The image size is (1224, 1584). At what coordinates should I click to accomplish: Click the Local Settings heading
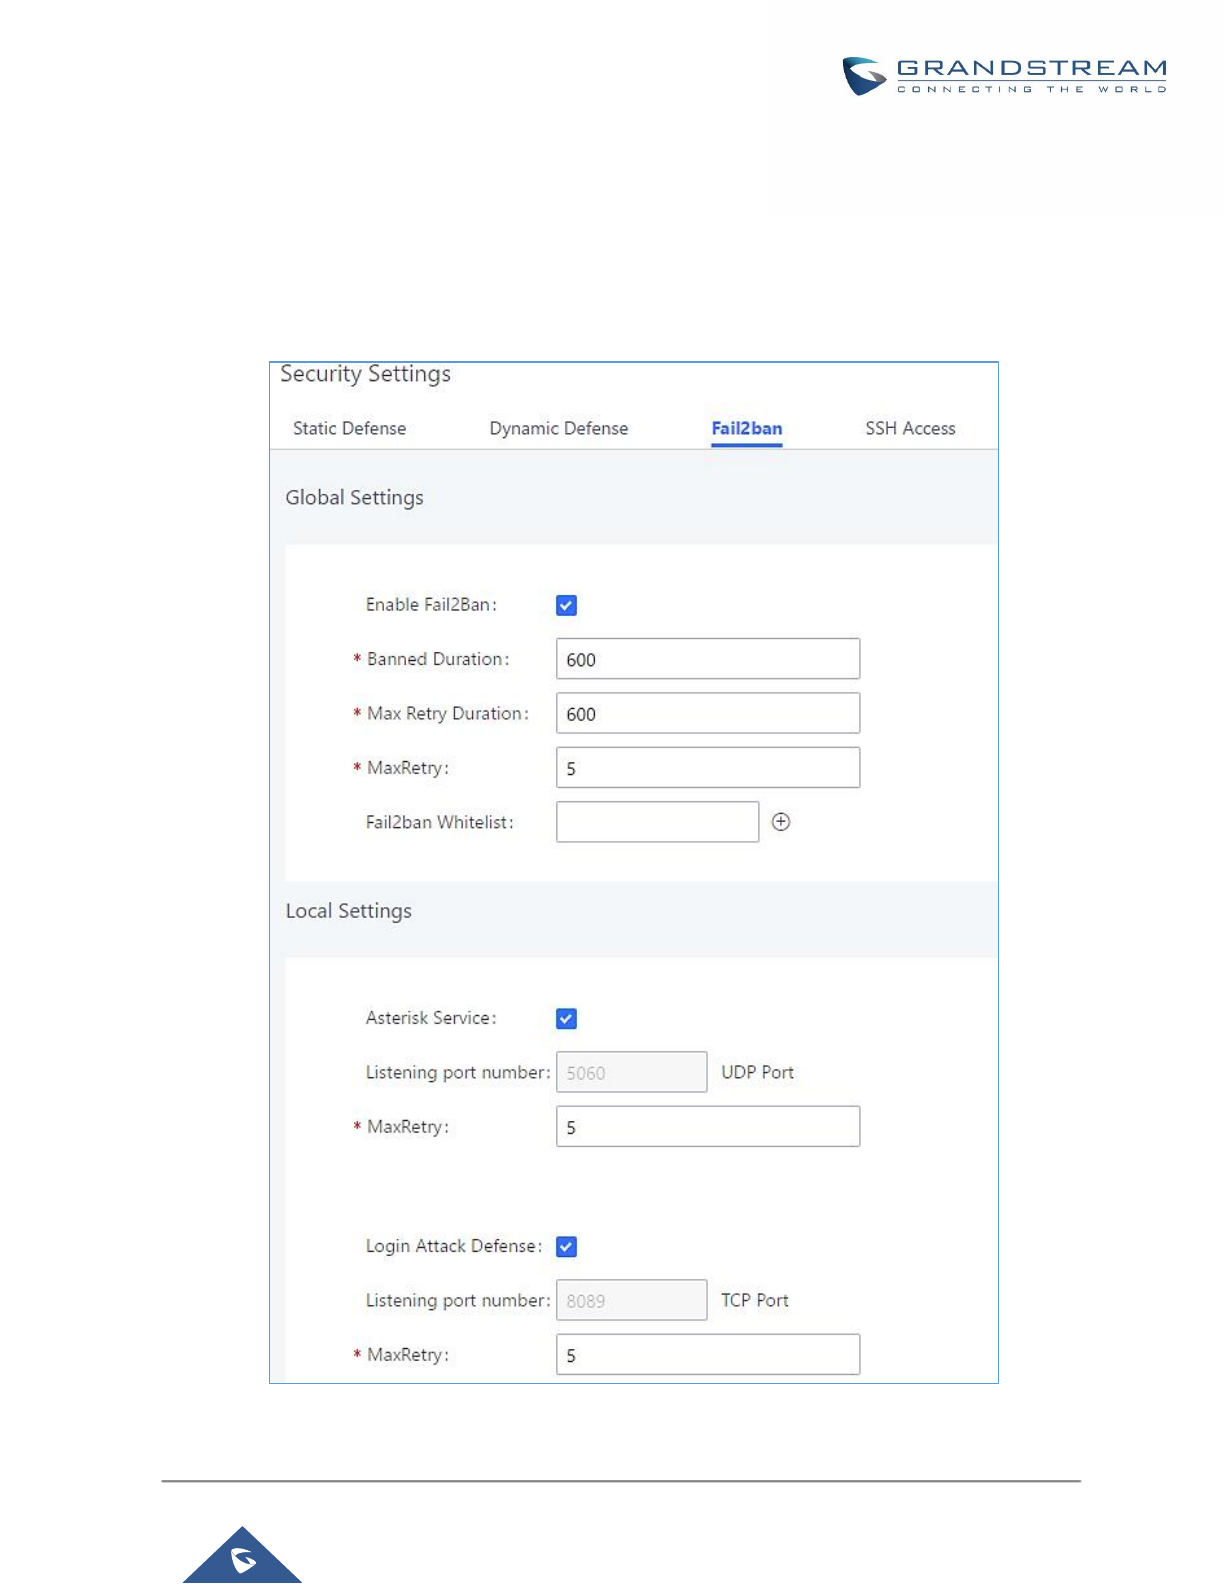[x=348, y=911]
